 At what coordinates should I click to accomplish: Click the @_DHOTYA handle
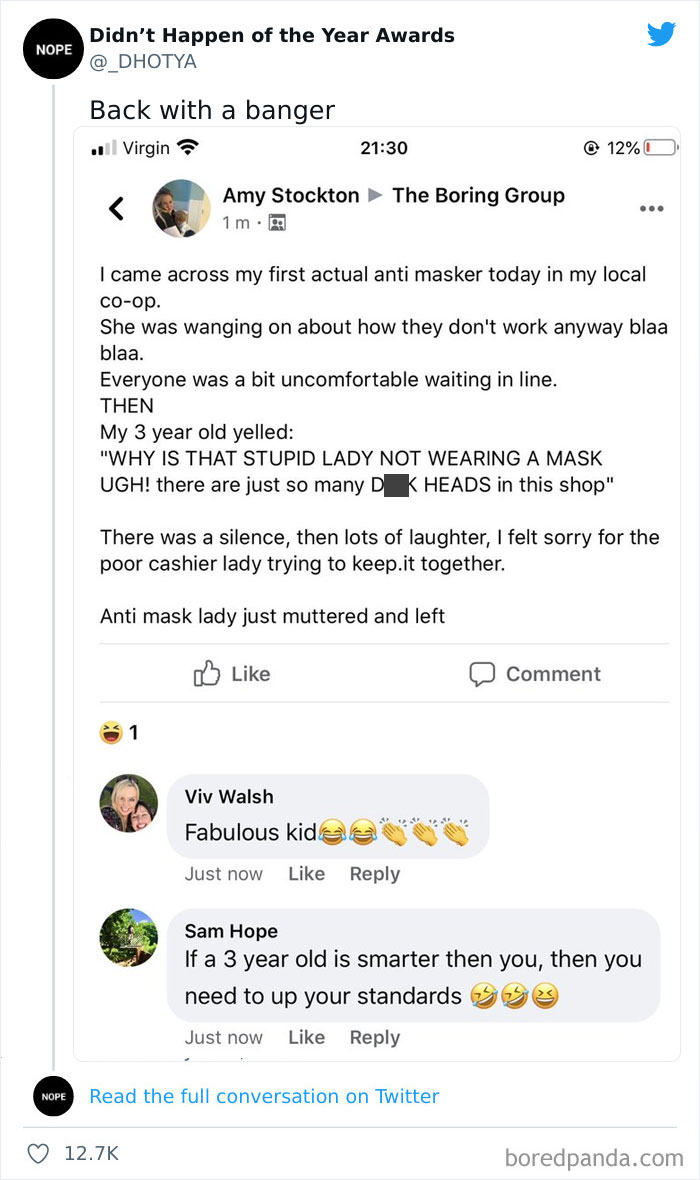coord(143,62)
